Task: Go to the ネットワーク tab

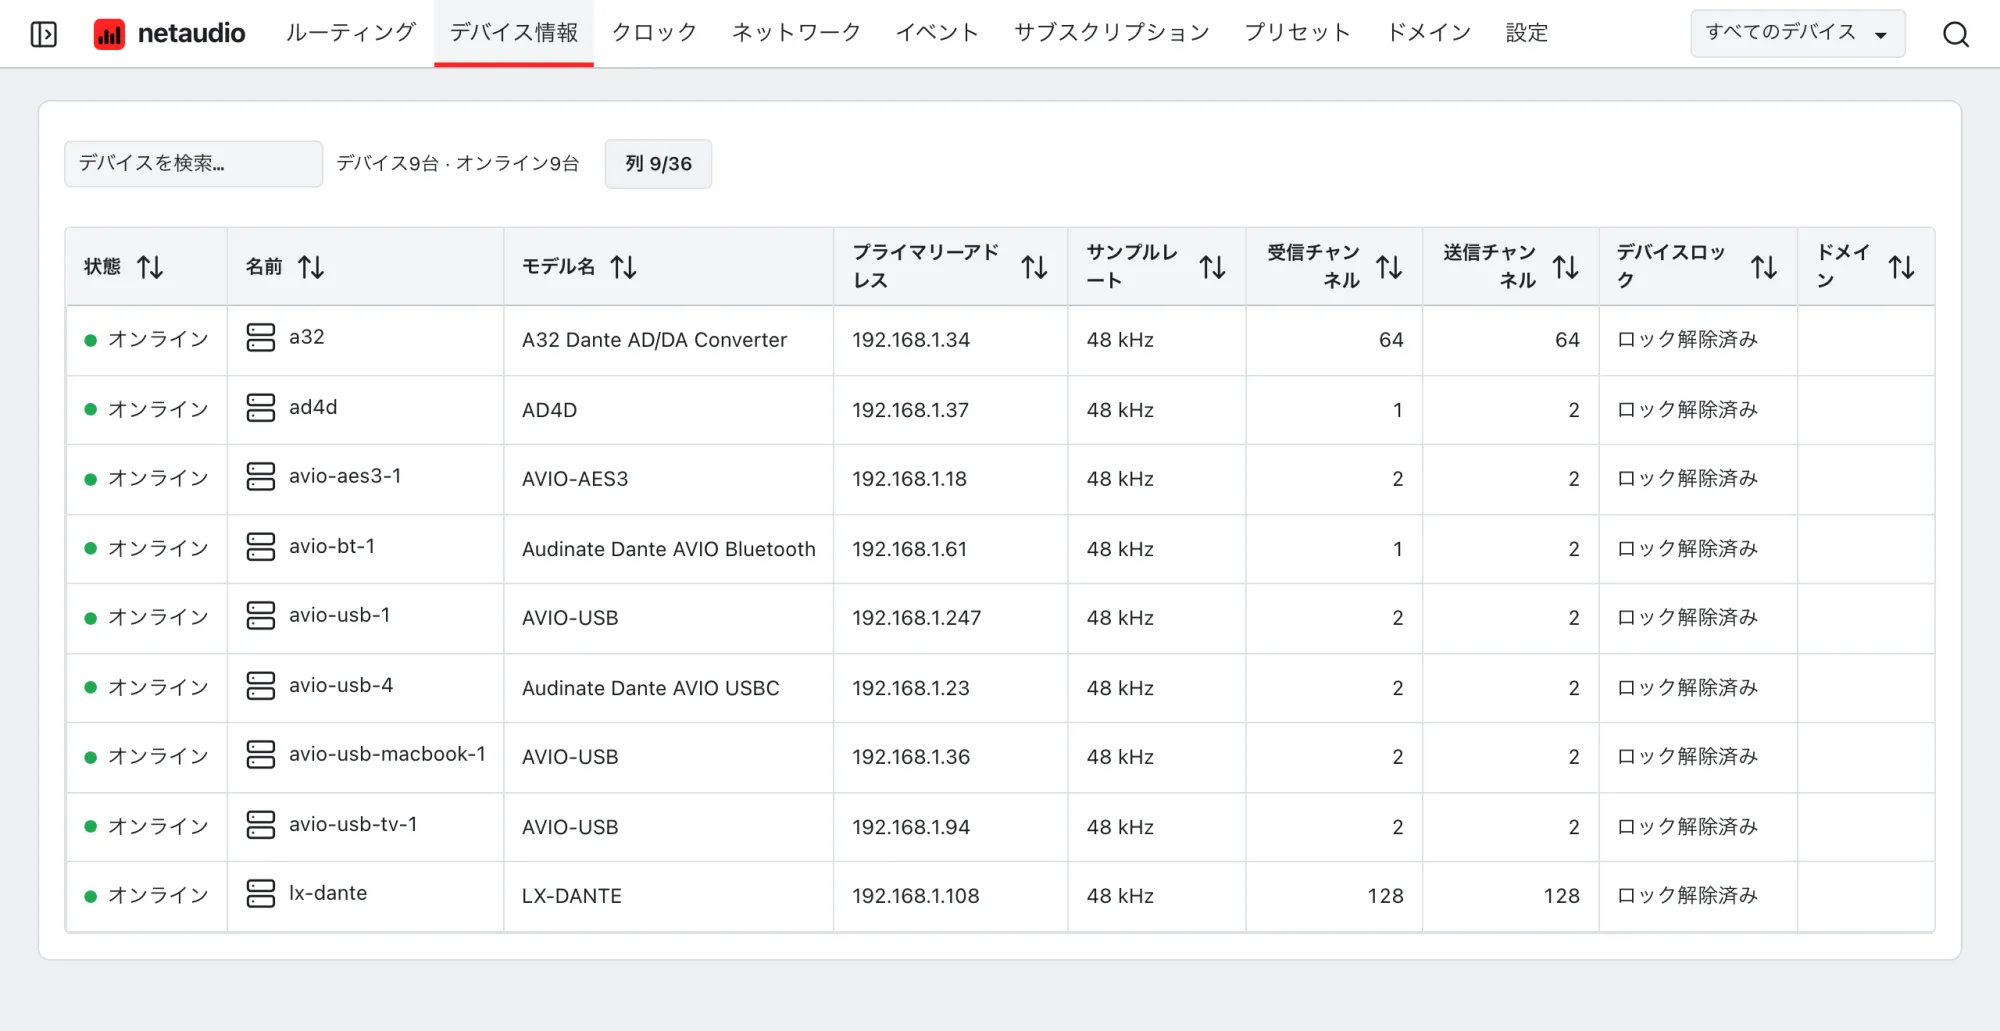Action: pyautogui.click(x=796, y=33)
